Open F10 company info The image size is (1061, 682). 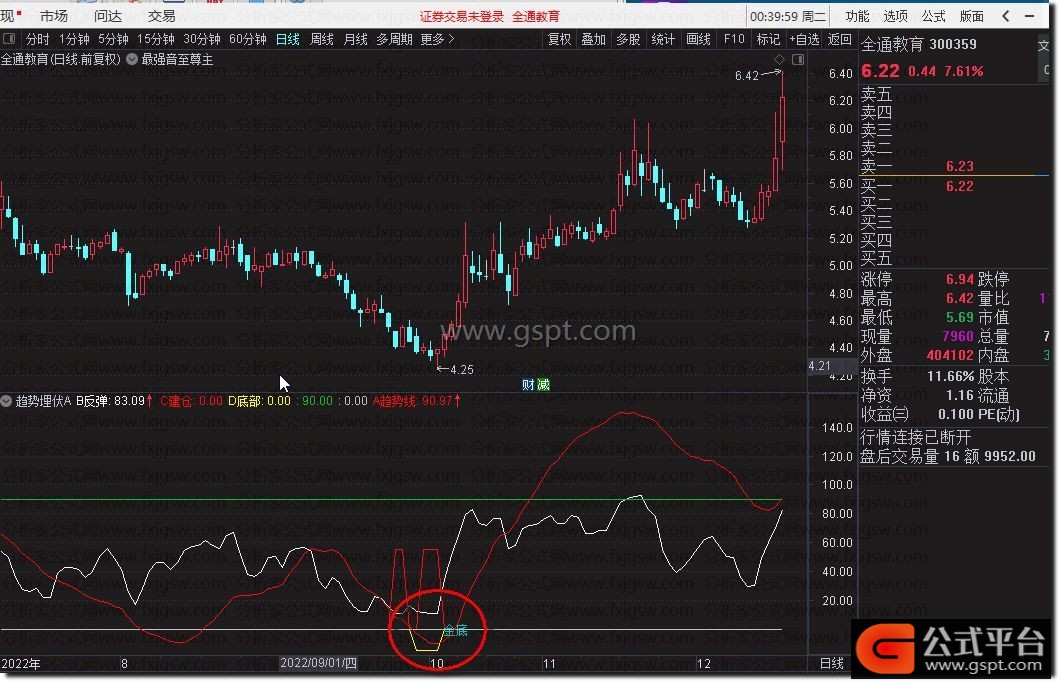tap(734, 39)
